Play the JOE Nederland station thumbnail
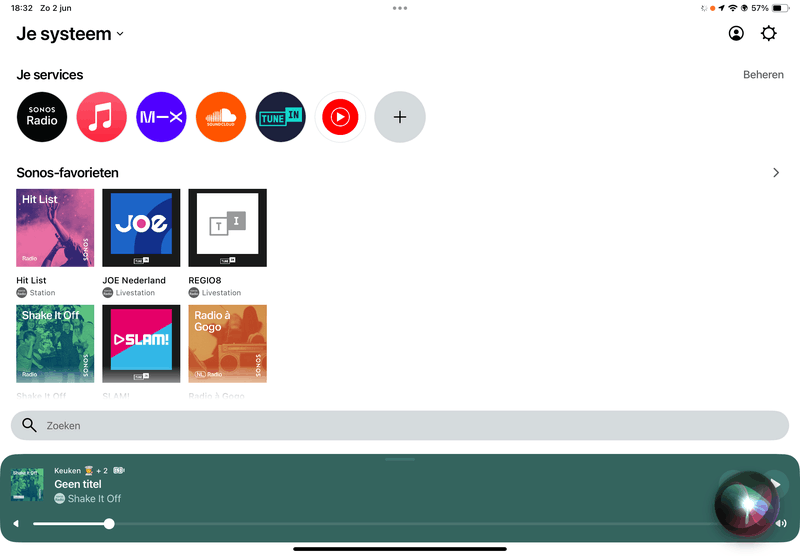 (x=141, y=228)
